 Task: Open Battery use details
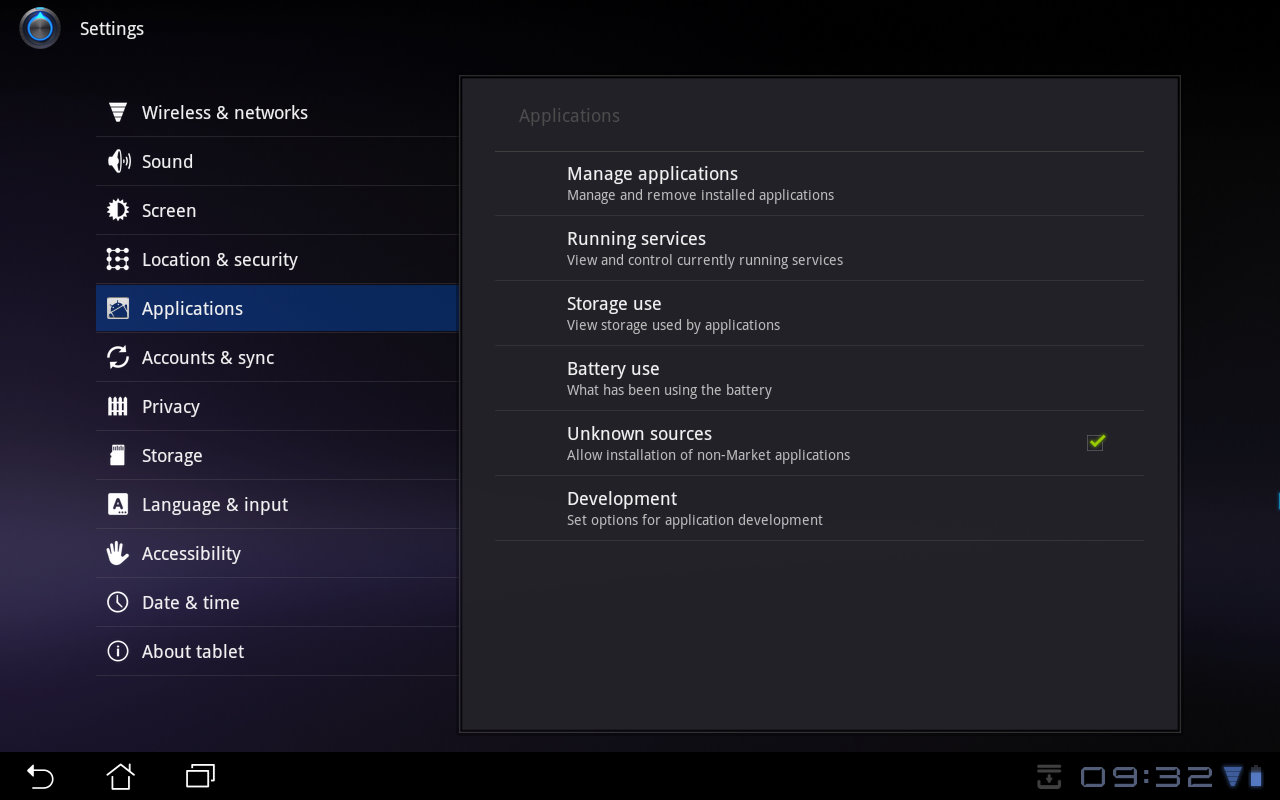[819, 379]
